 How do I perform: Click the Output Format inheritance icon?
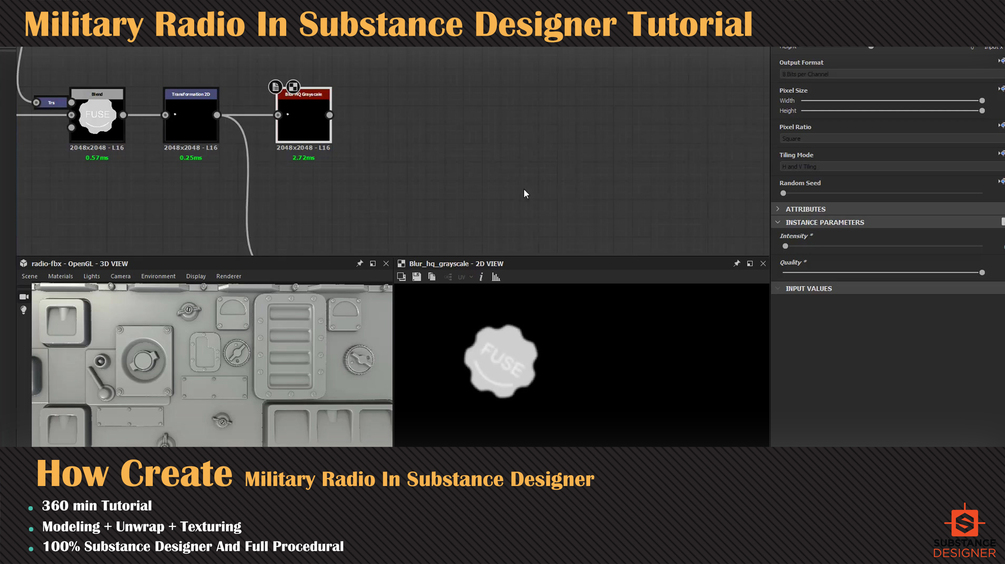pyautogui.click(x=1001, y=62)
